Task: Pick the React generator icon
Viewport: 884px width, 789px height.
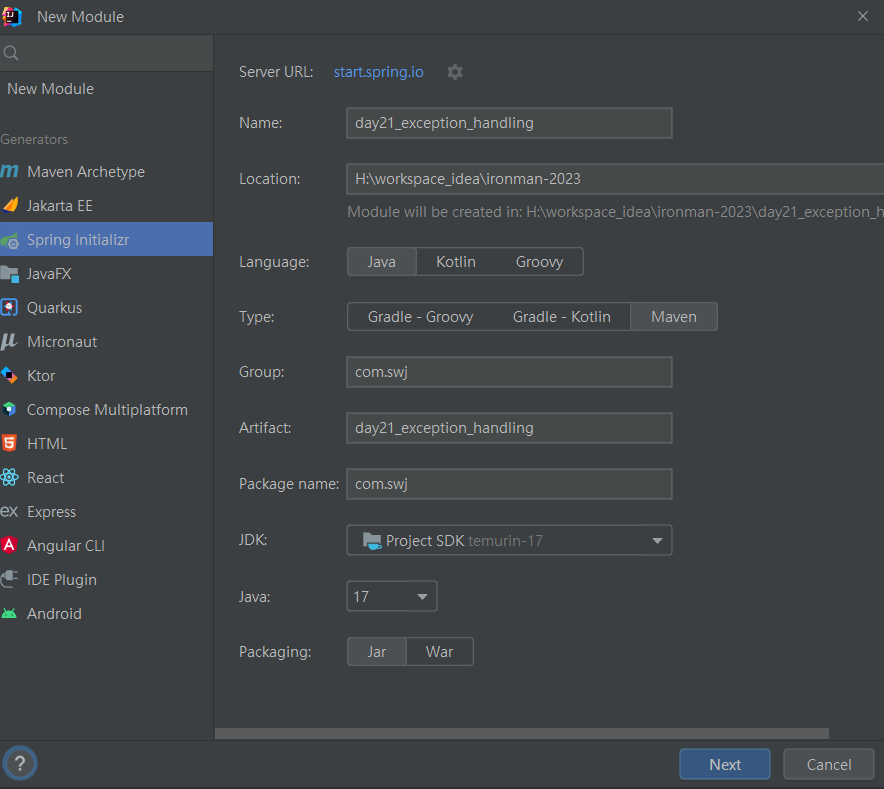Action: 10,478
